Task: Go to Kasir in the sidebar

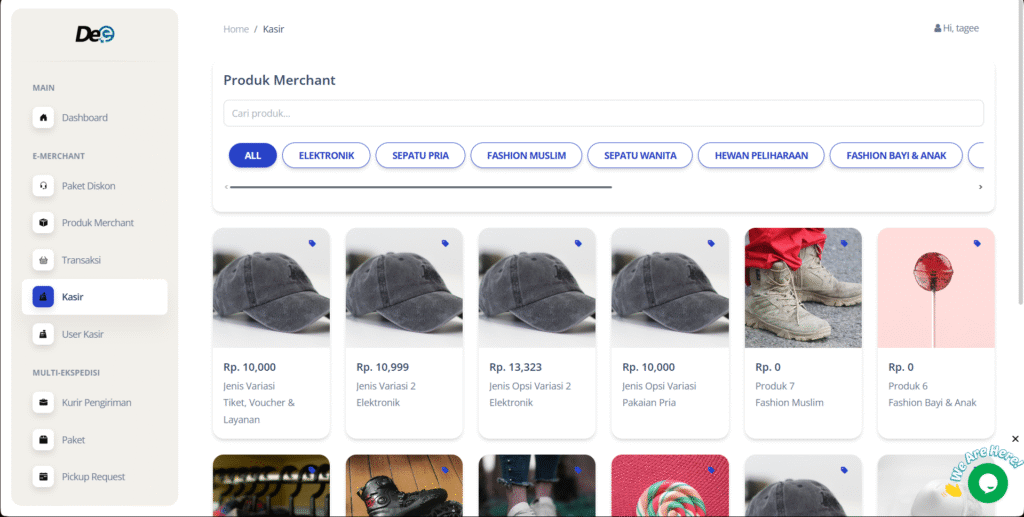Action: click(x=94, y=297)
